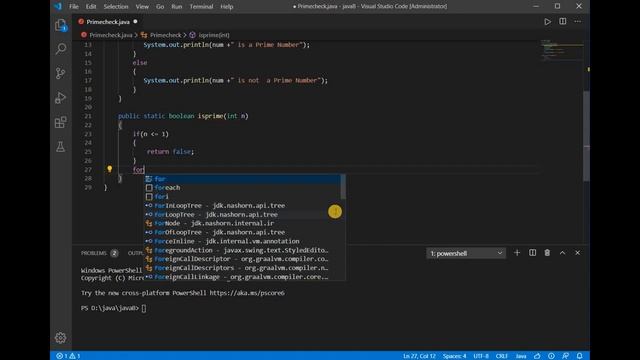The image size is (640, 360).
Task: Click the PowerShell terminal prompt input
Action: [x=144, y=308]
